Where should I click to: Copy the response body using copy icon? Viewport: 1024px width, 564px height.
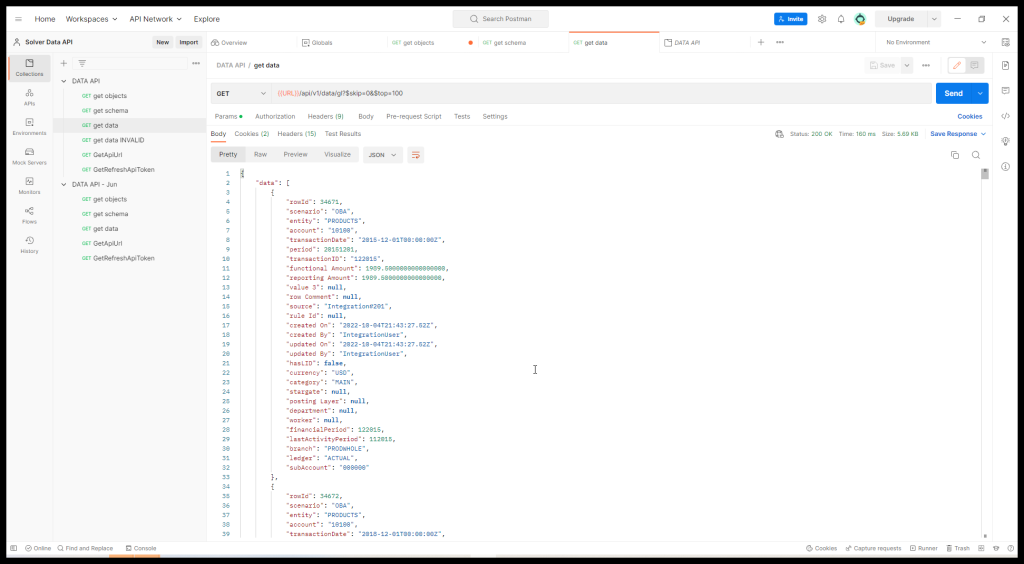(954, 155)
